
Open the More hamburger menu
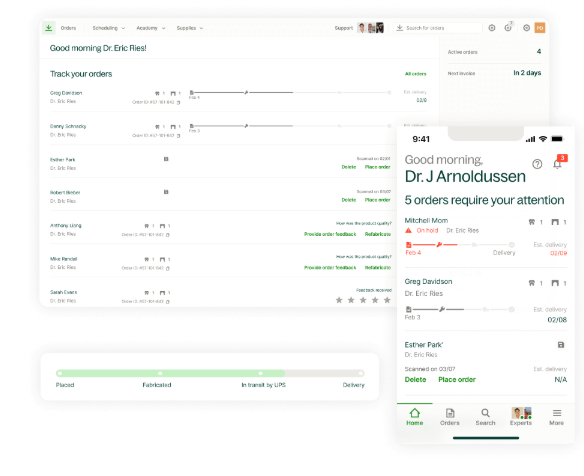pos(557,413)
